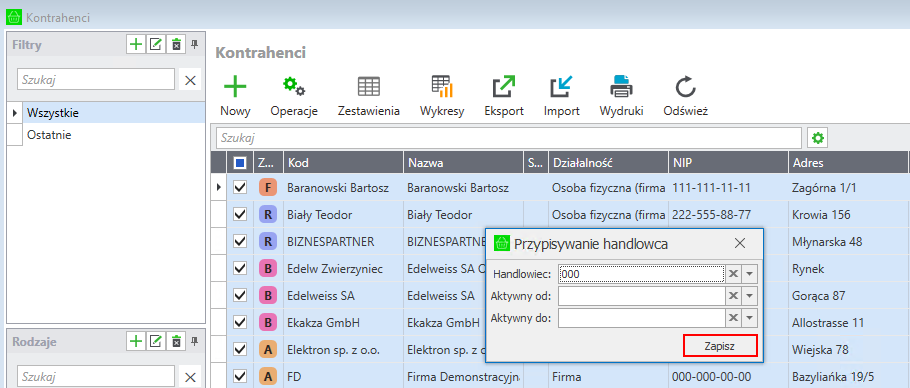Open the Aktywny od dropdown arrow
The image size is (910, 388).
[x=750, y=296]
